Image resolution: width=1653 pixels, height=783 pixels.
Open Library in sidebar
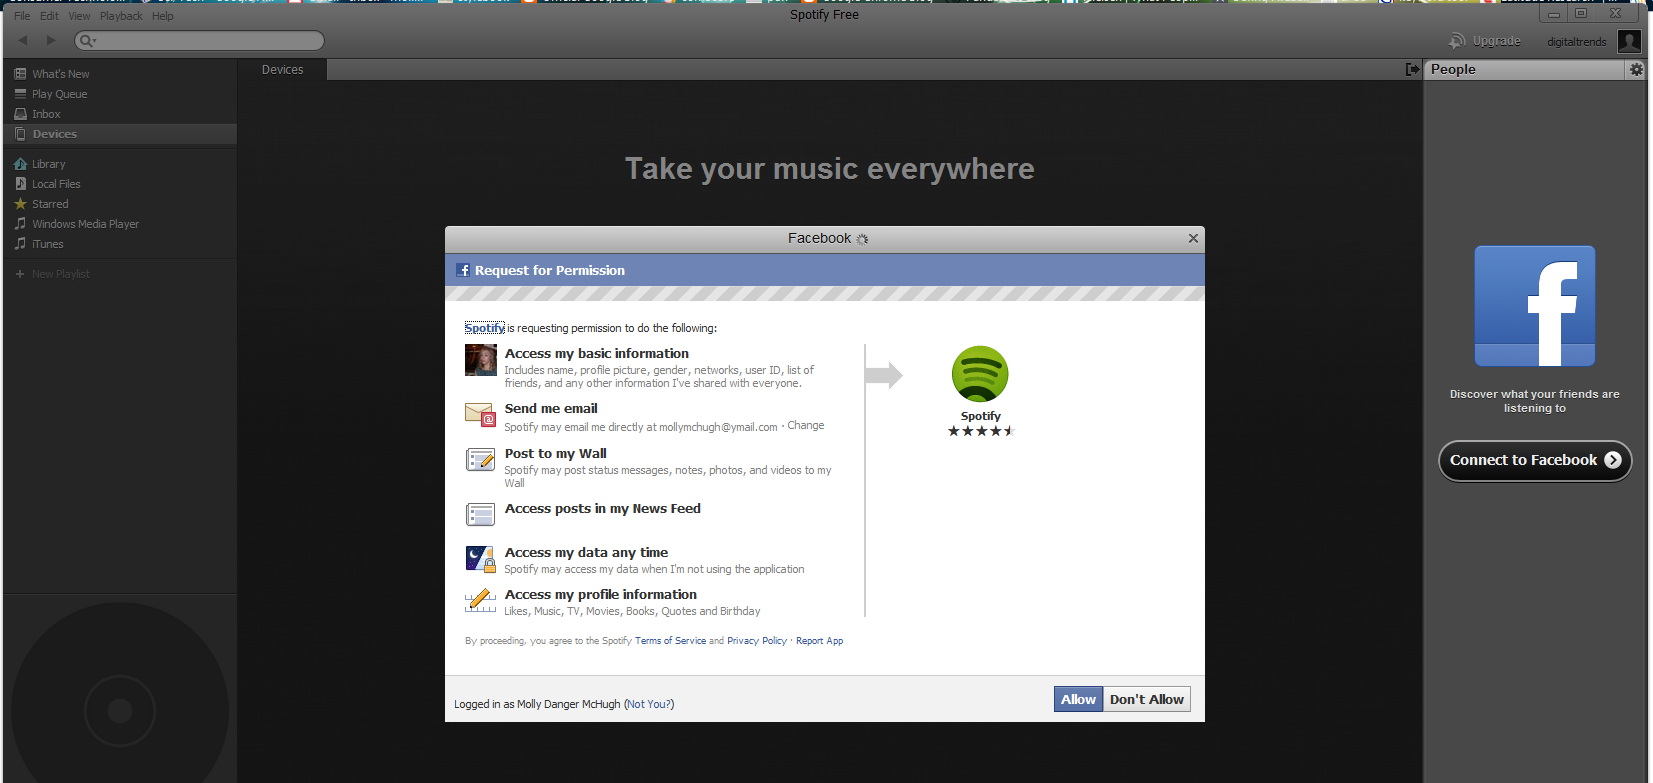point(48,164)
